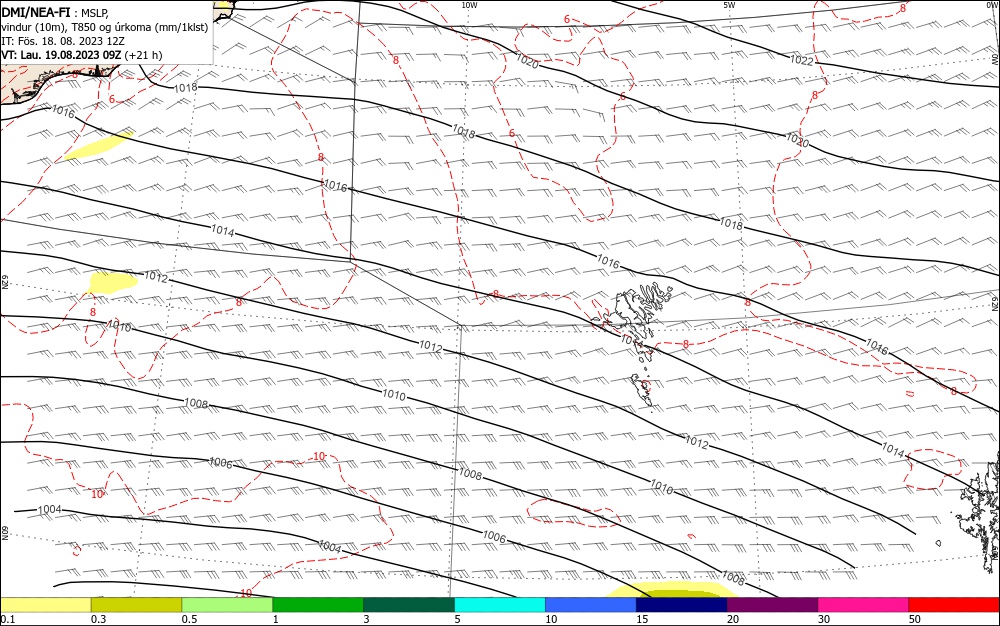Select the olive 0.3–0.5 legend swatch
The image size is (1000, 626).
point(136,604)
